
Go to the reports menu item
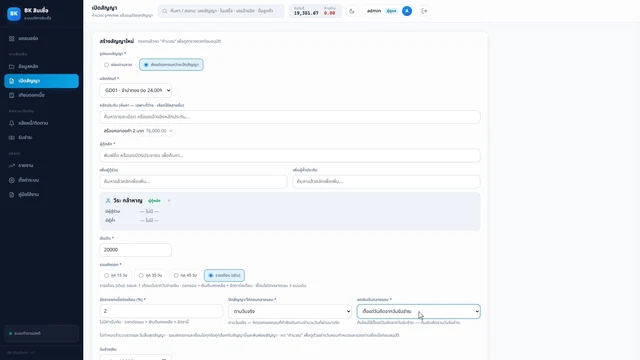[x=41, y=165]
